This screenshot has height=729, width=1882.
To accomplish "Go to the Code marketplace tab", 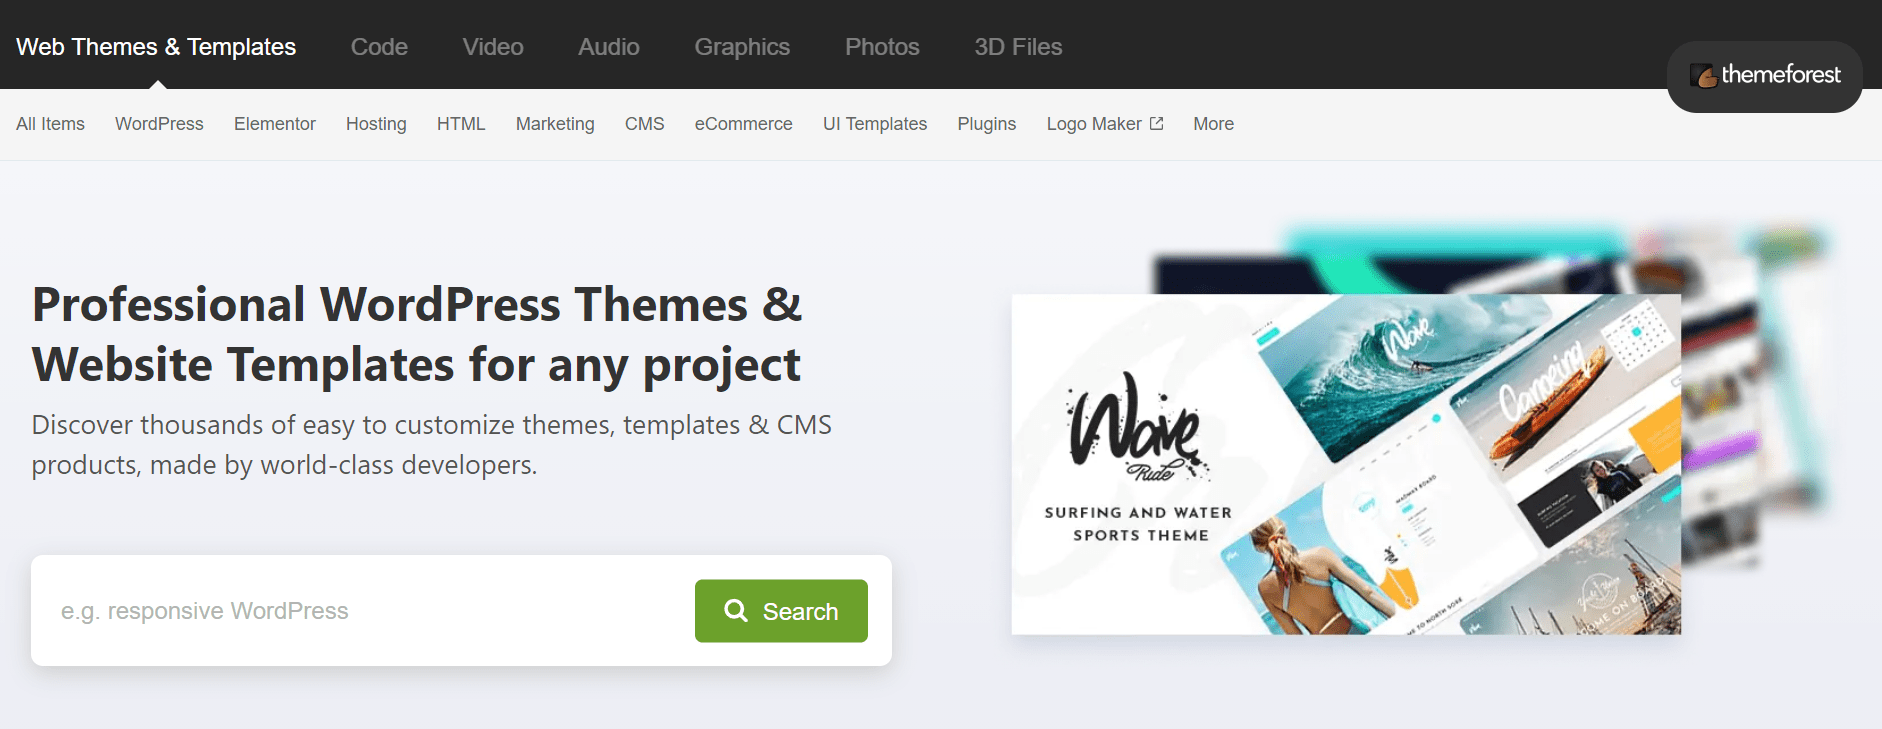I will [379, 47].
